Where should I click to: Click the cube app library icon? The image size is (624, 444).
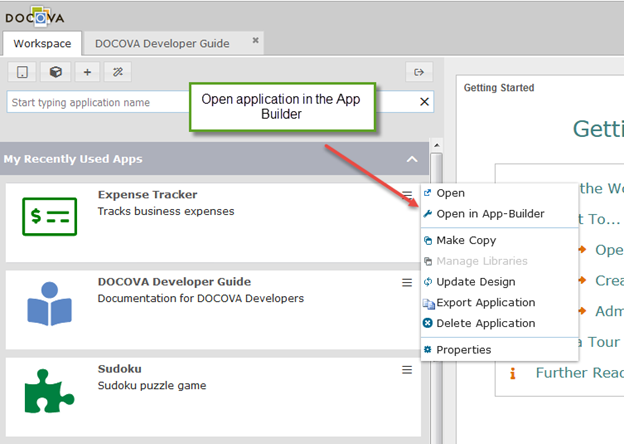(55, 72)
